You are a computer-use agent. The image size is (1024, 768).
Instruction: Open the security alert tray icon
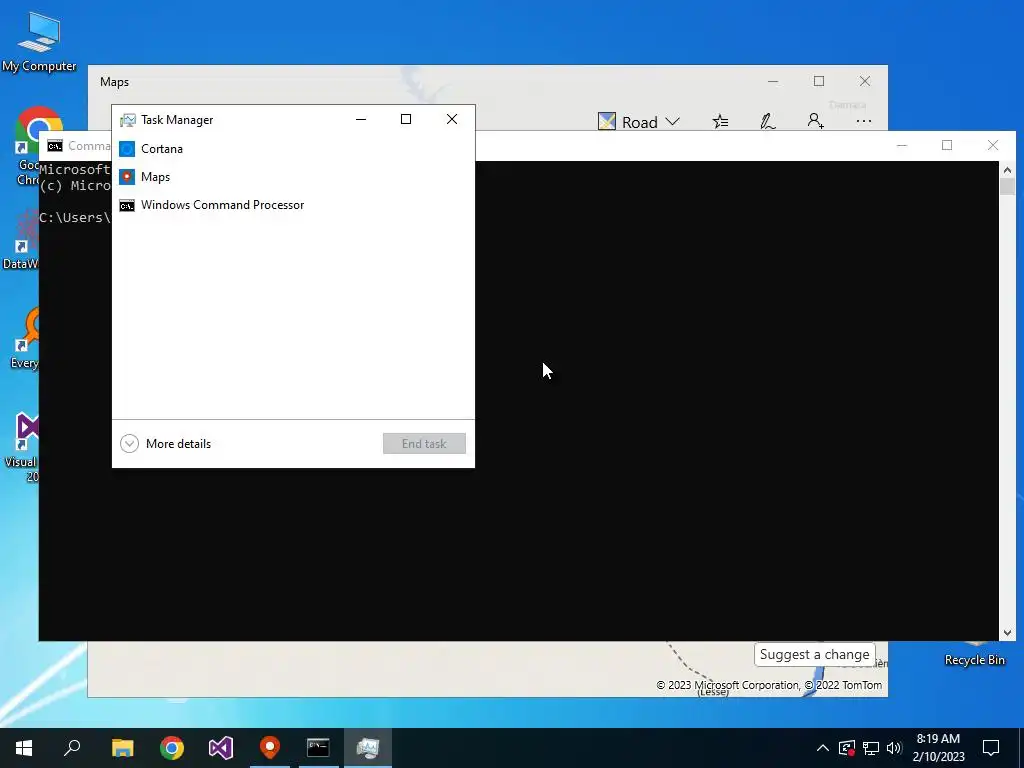coord(847,748)
